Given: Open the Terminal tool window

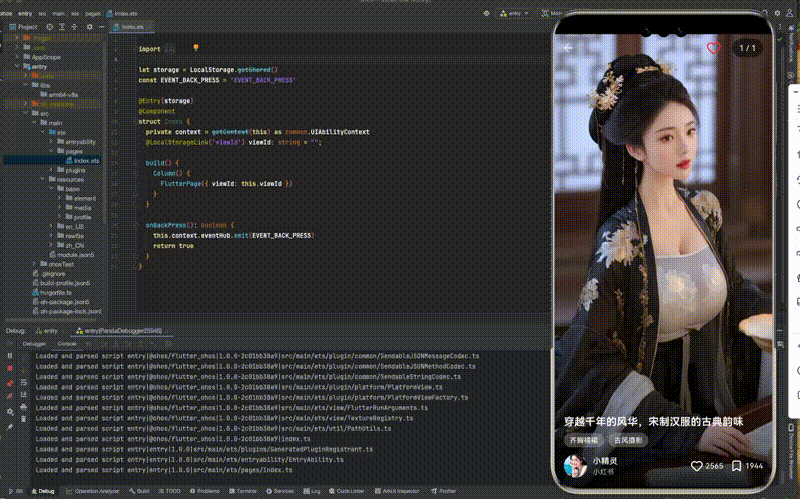Looking at the screenshot, I should tap(243, 491).
